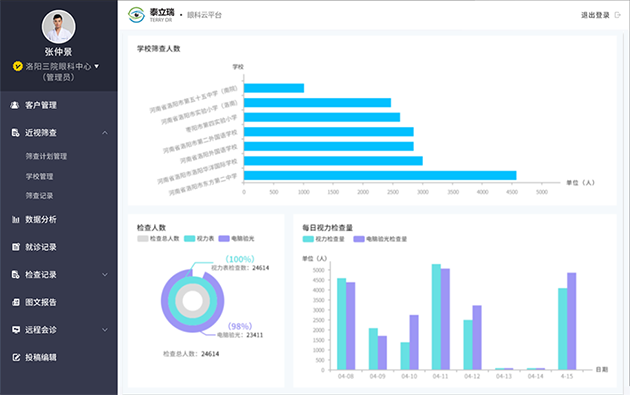The width and height of the screenshot is (630, 395).
Task: Click the 客户管理 person icon
Action: click(x=15, y=105)
